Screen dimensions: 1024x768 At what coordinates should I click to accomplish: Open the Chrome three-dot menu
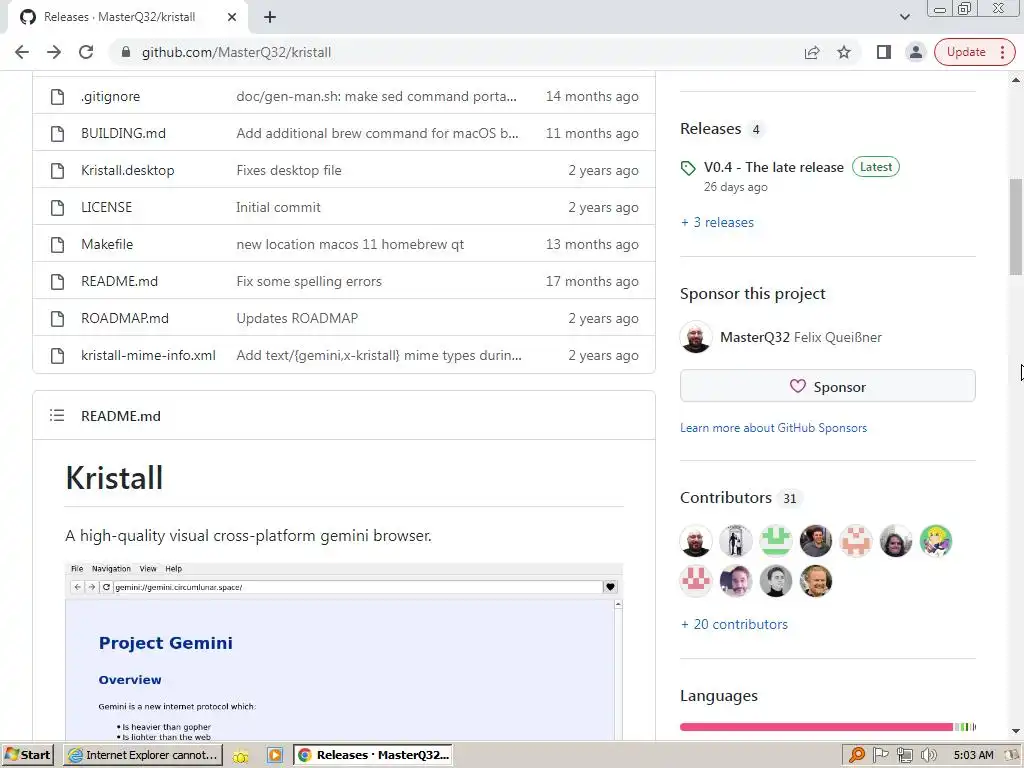(1002, 52)
